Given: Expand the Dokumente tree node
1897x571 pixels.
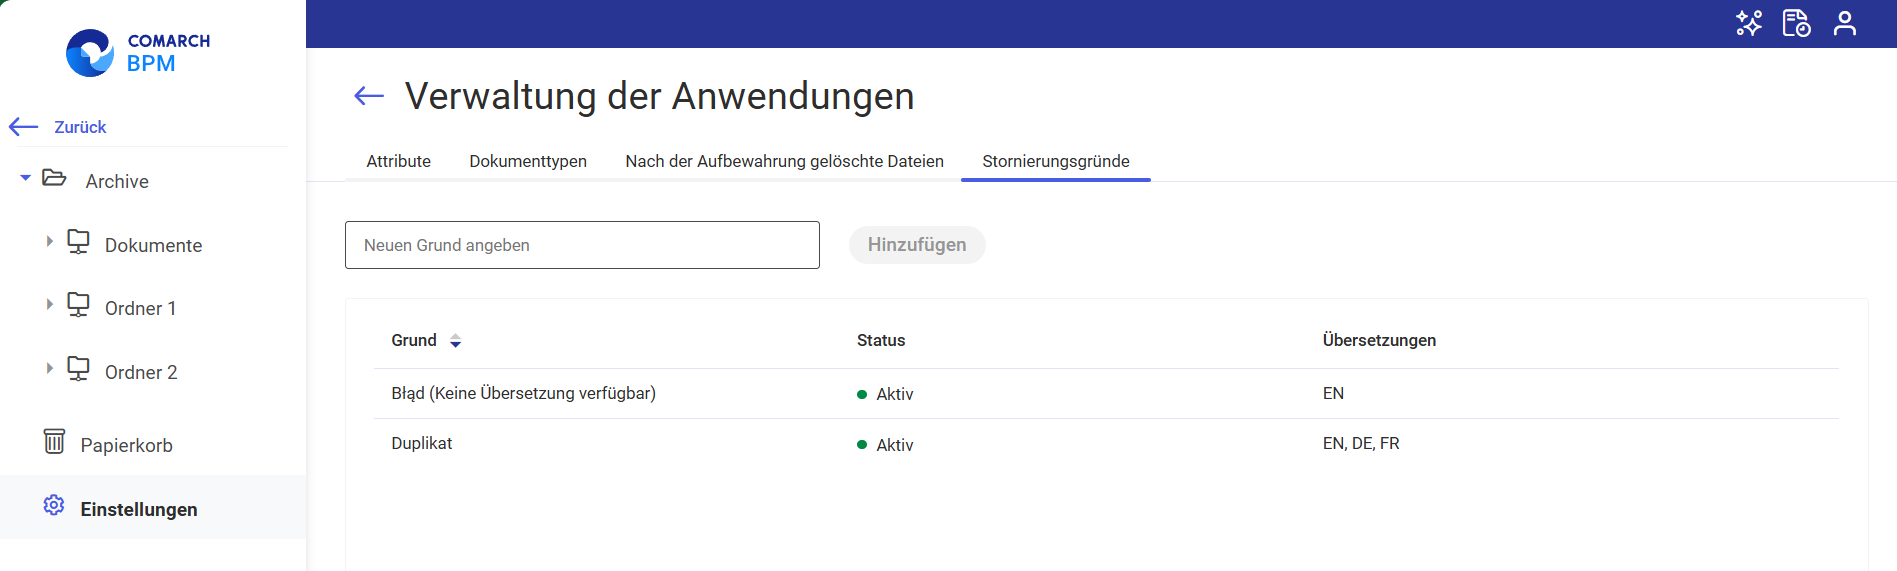Looking at the screenshot, I should tap(49, 241).
